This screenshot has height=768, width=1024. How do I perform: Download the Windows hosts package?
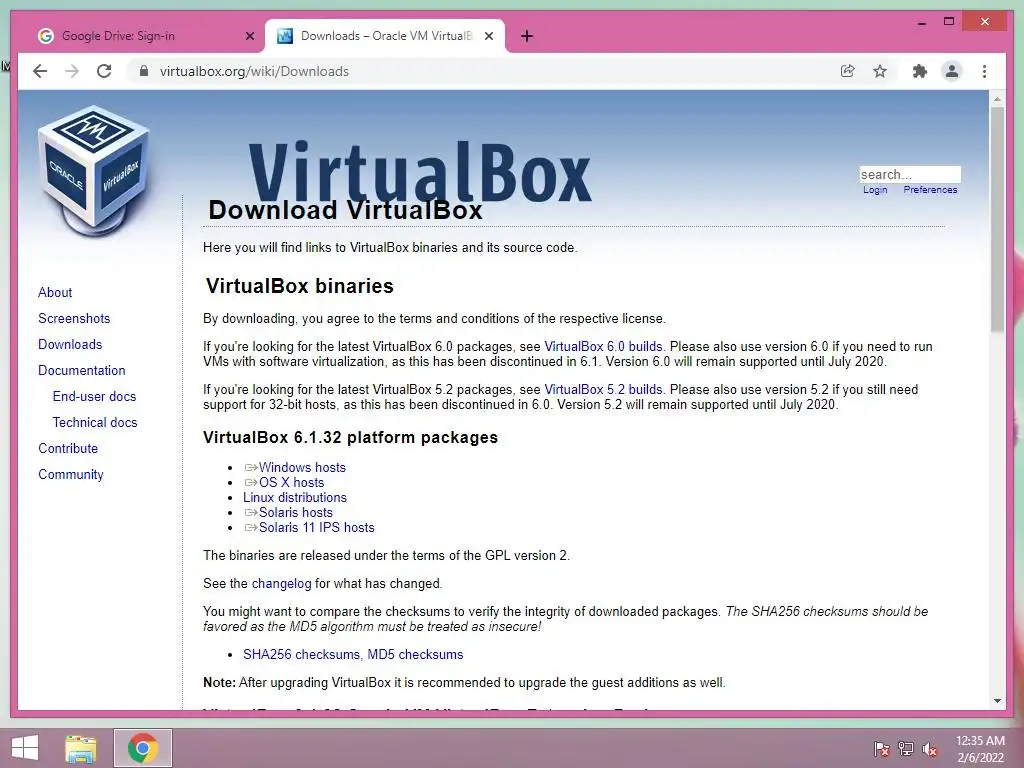coord(302,468)
